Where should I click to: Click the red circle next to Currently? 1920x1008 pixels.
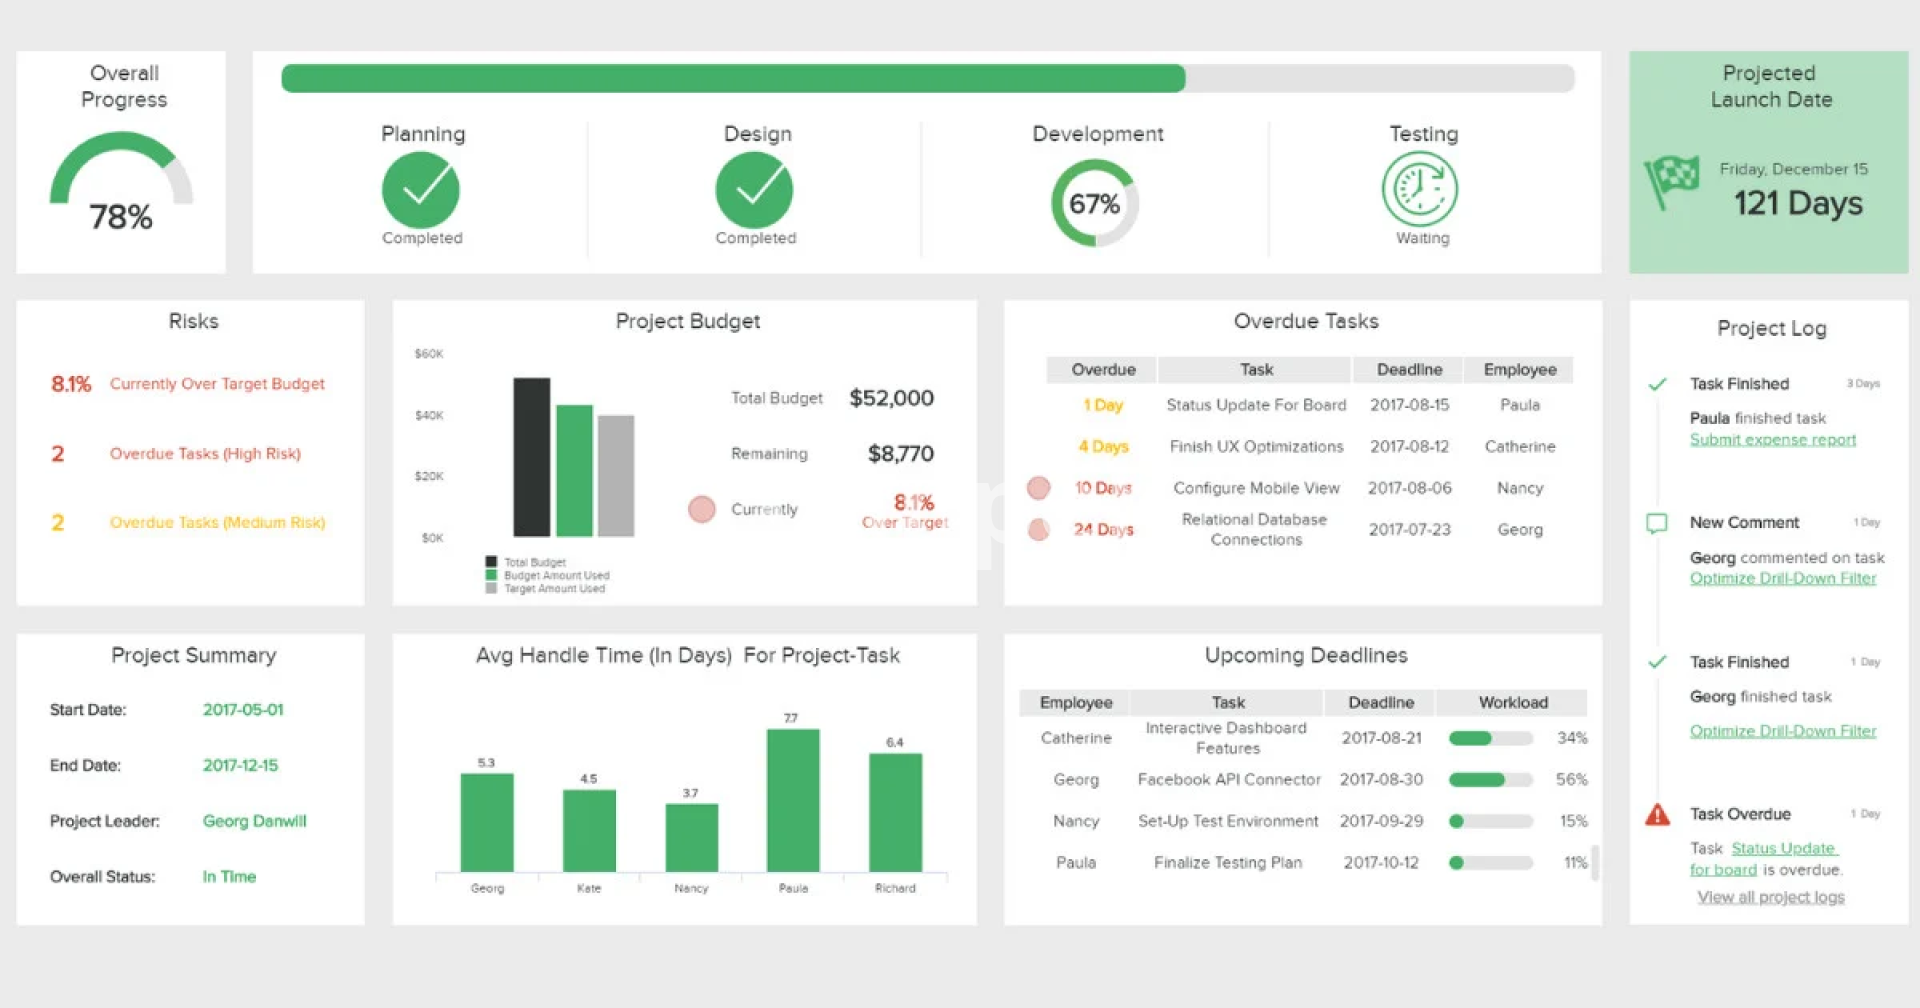pos(702,509)
